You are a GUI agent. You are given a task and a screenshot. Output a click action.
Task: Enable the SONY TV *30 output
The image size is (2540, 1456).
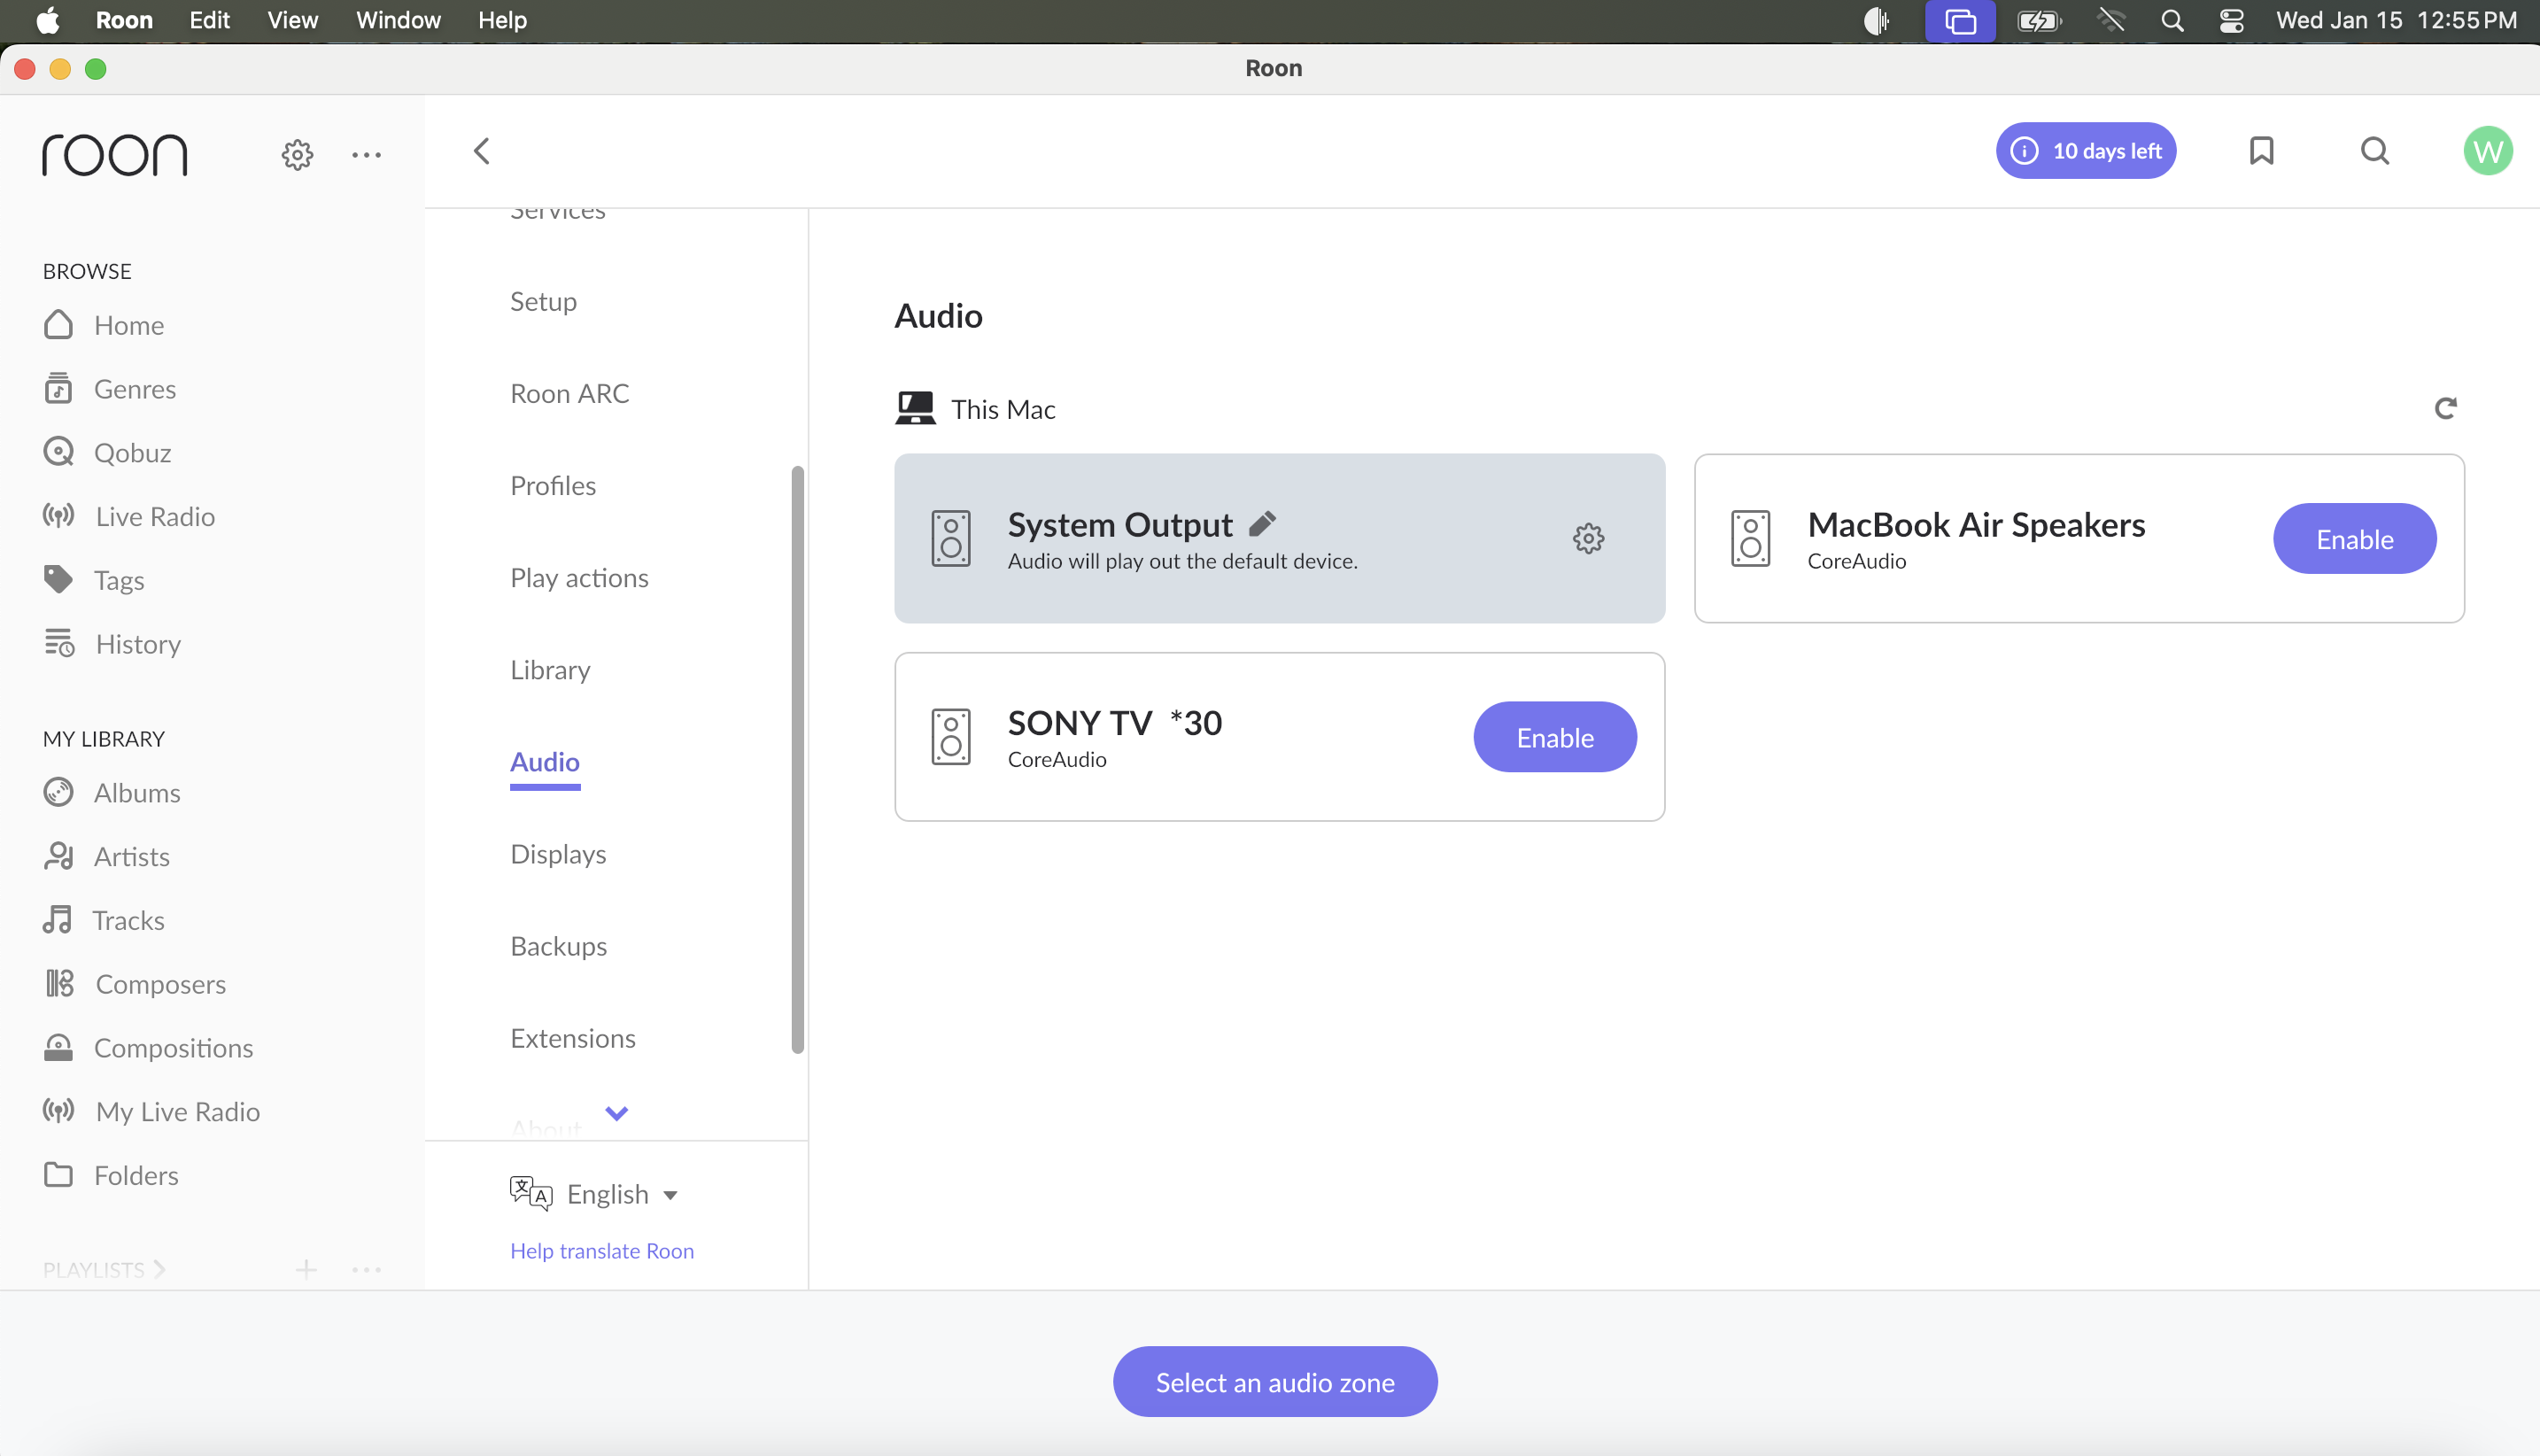[1554, 736]
